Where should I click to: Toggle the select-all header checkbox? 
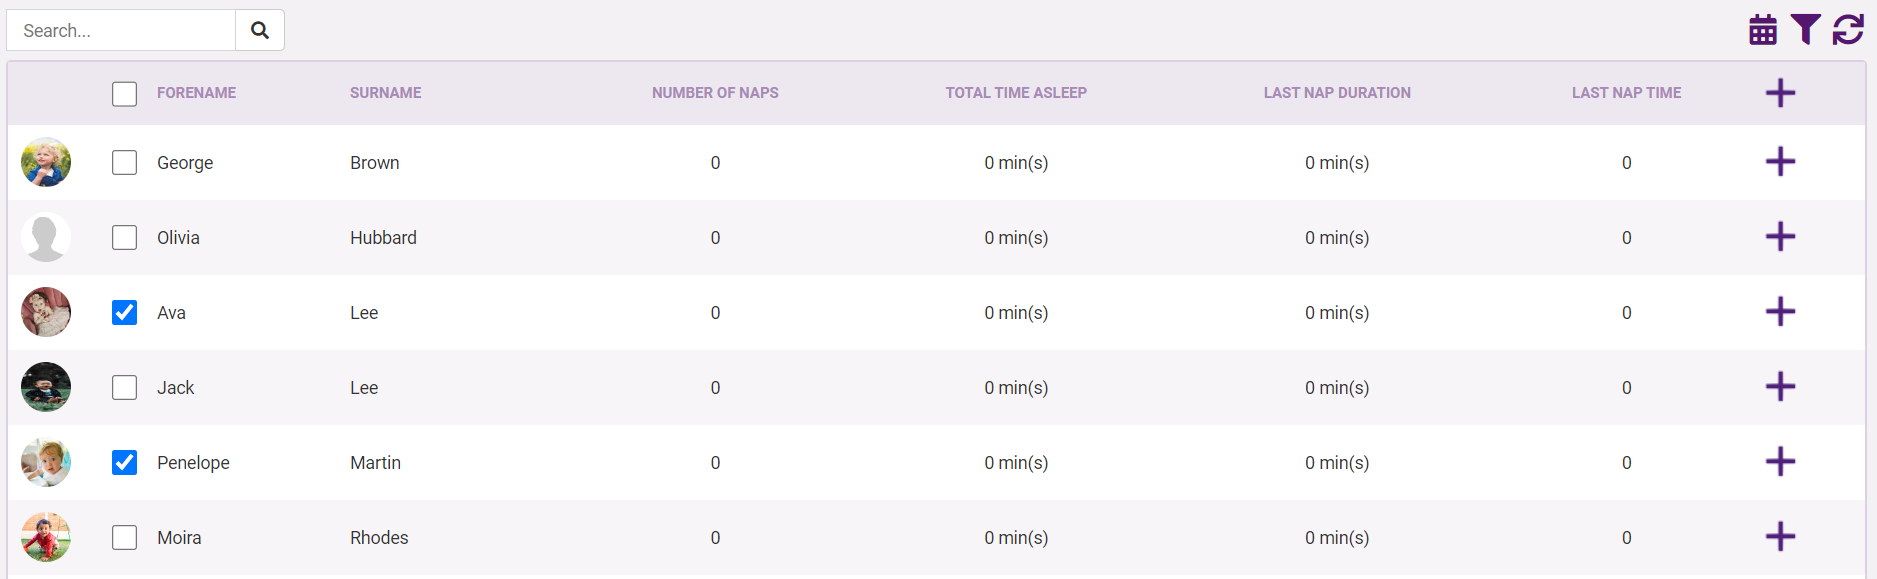[124, 94]
